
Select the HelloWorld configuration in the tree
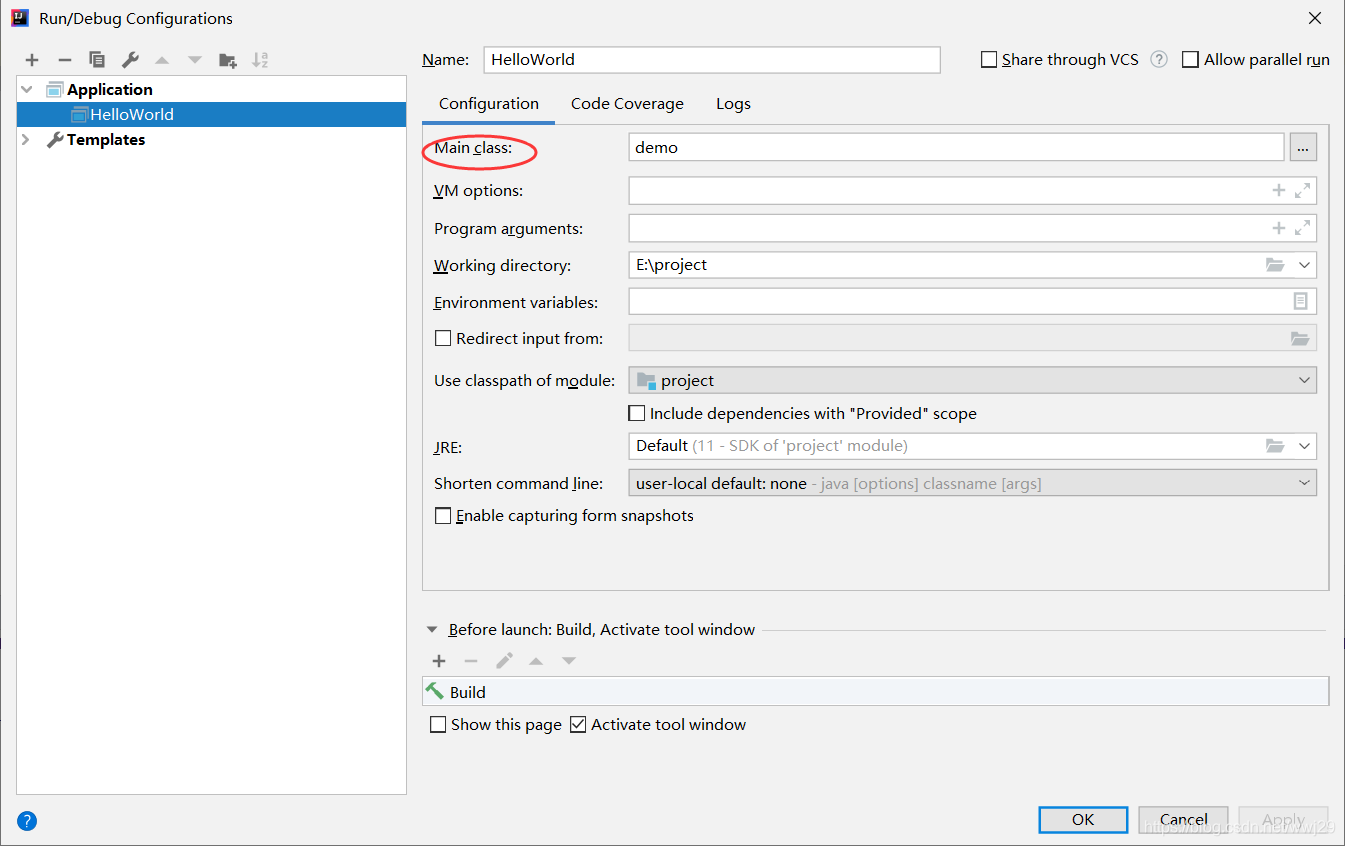pos(211,114)
